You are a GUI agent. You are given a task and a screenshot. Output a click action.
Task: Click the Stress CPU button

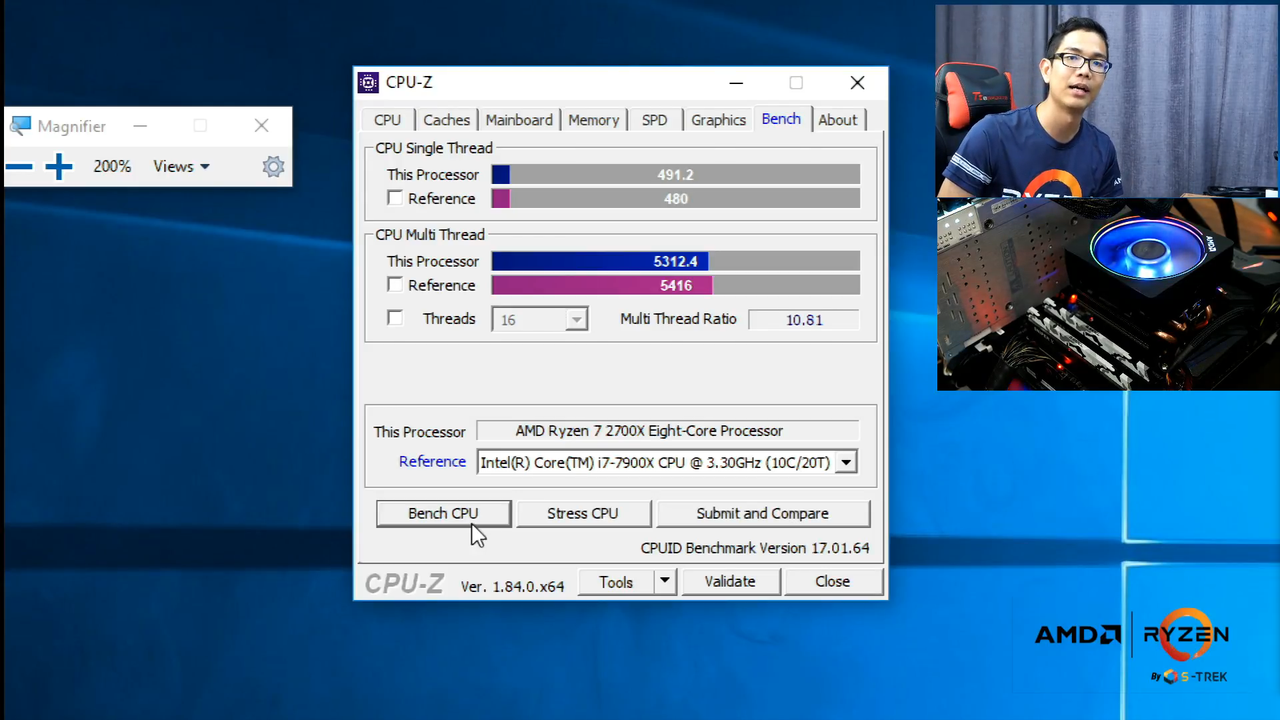582,513
